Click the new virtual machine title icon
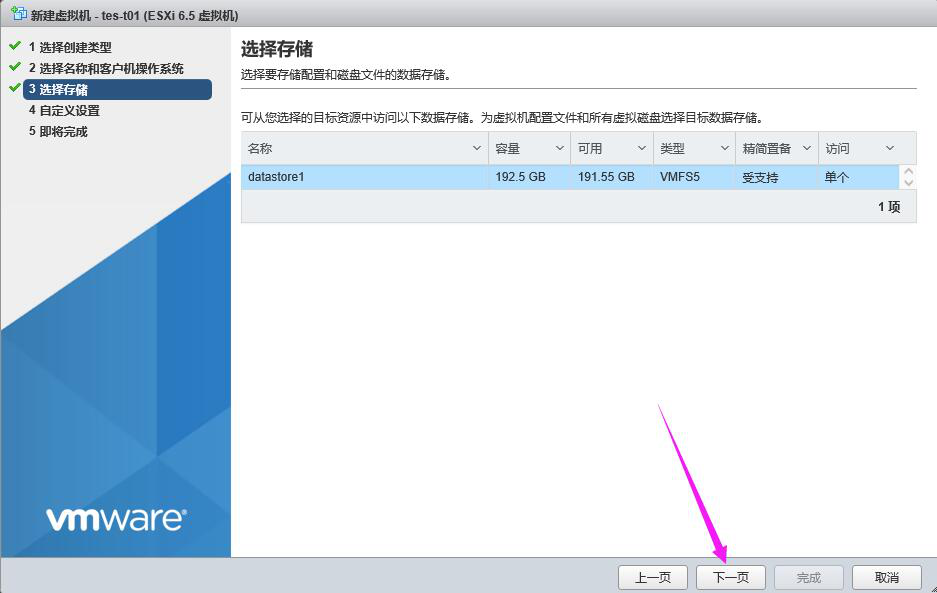The height and width of the screenshot is (593, 937). [19, 13]
